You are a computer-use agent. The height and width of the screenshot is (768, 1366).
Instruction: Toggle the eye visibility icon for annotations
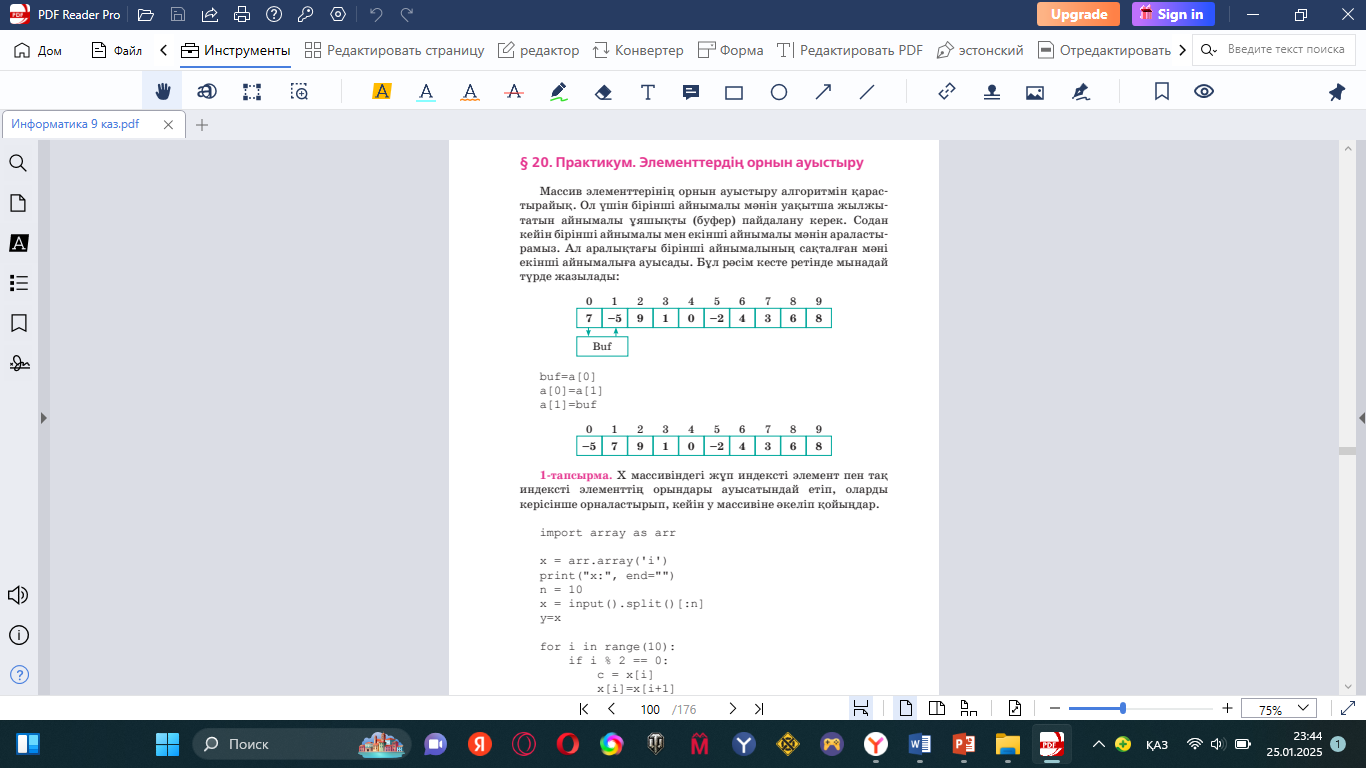pyautogui.click(x=1204, y=92)
